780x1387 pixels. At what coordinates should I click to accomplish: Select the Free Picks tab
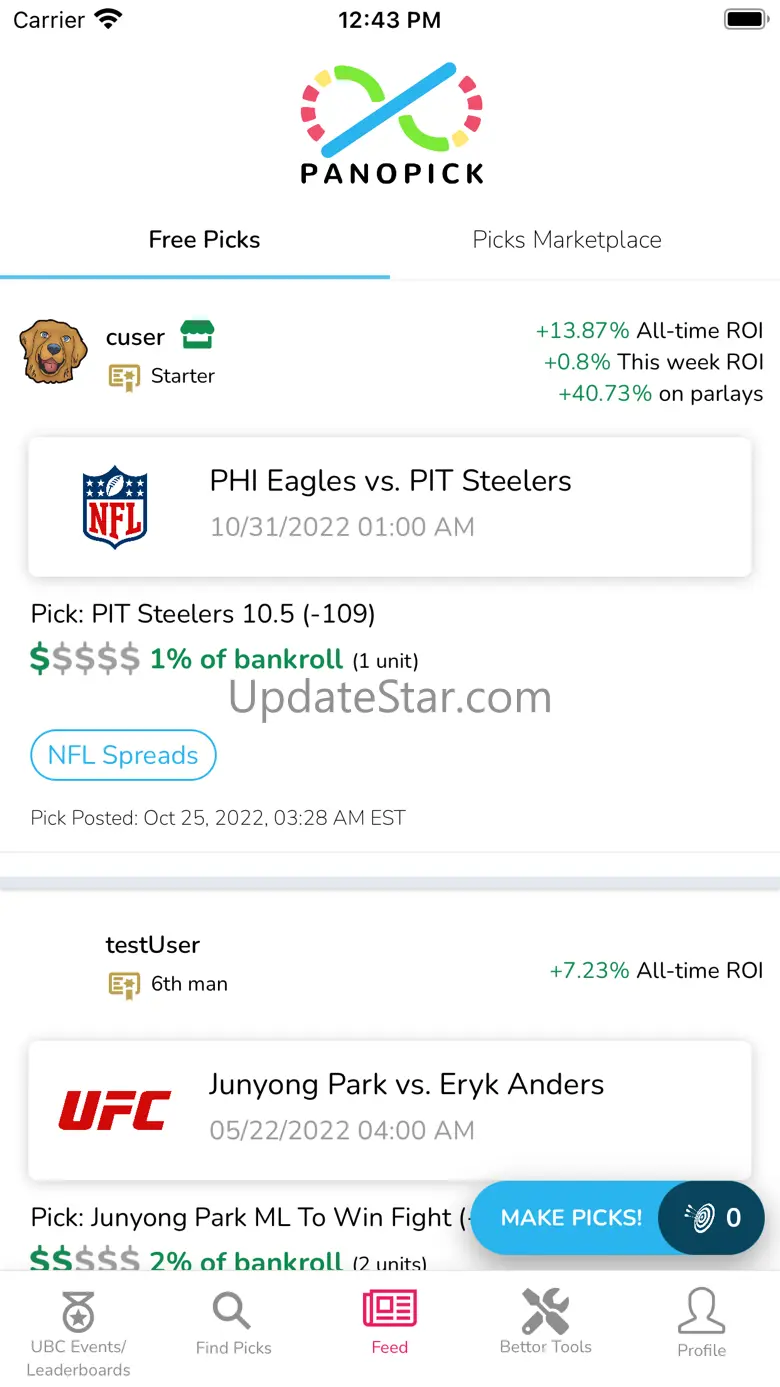pyautogui.click(x=204, y=240)
